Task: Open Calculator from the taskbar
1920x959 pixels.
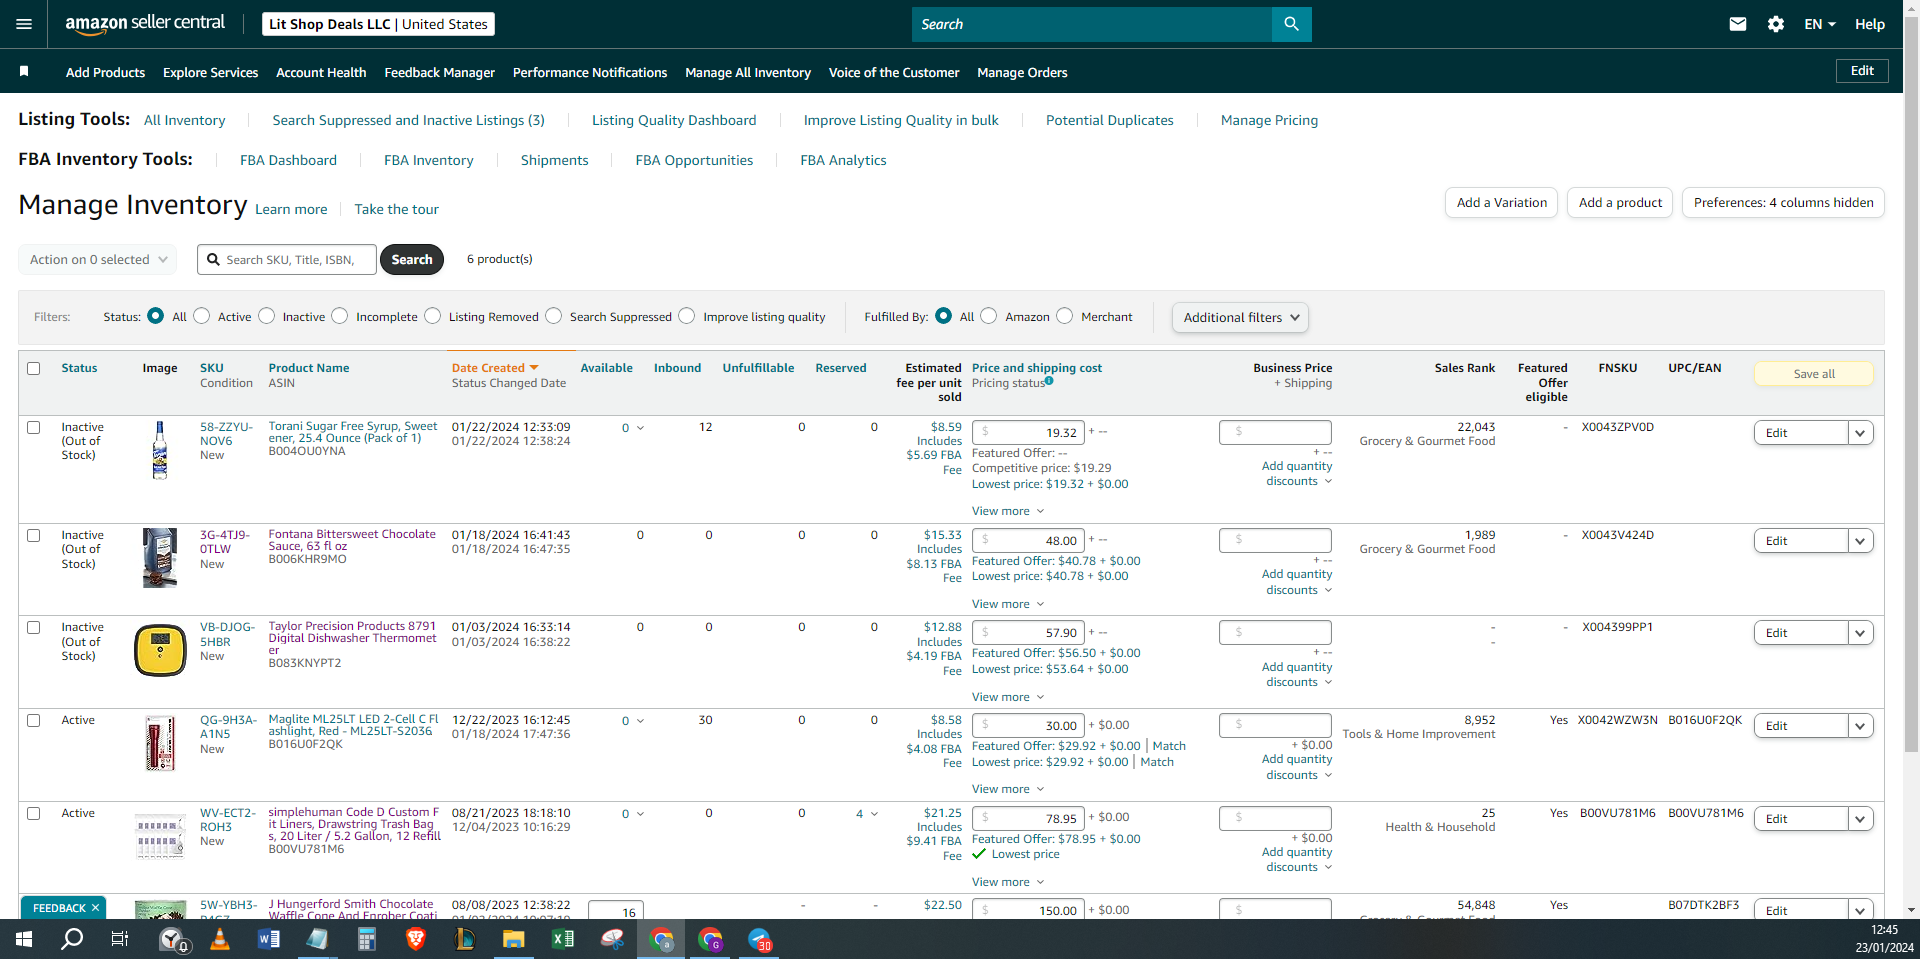Action: click(367, 940)
